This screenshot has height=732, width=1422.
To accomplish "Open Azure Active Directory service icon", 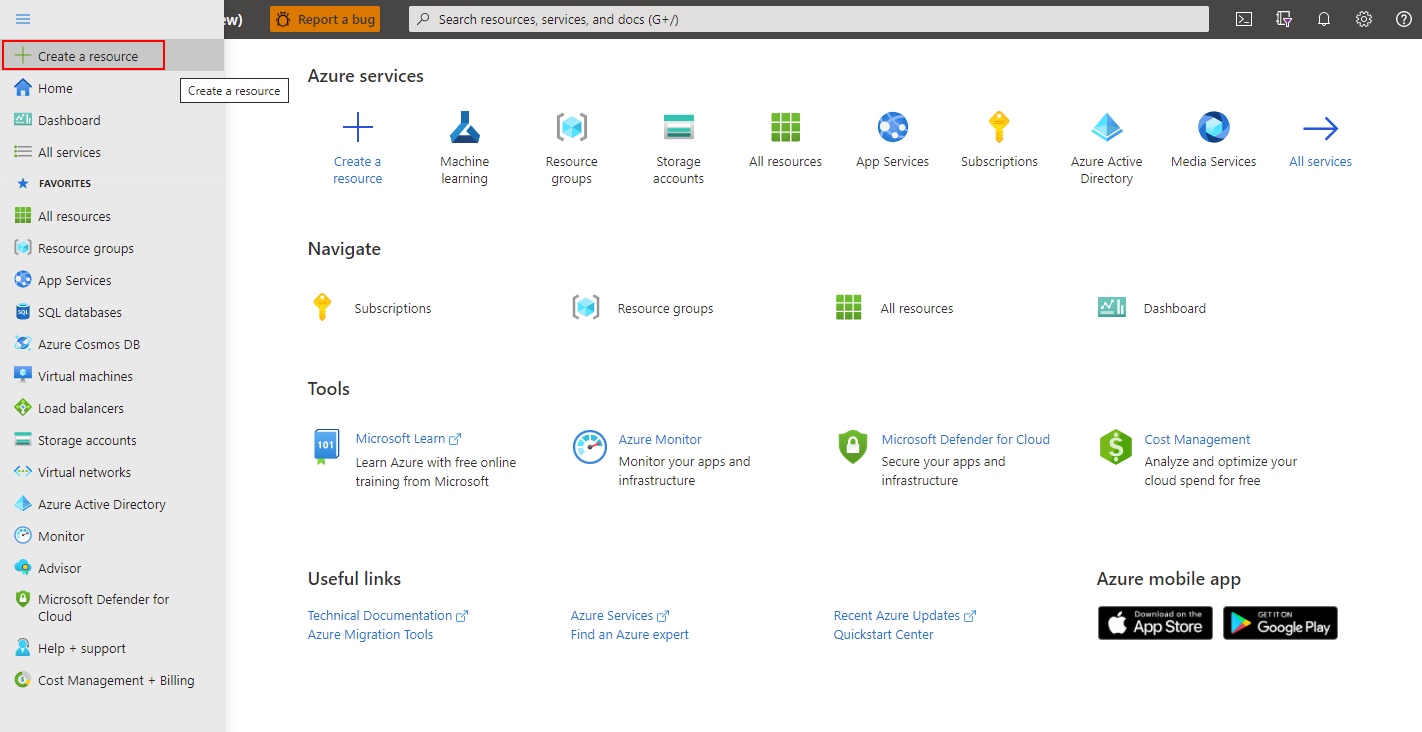I will pyautogui.click(x=1107, y=128).
